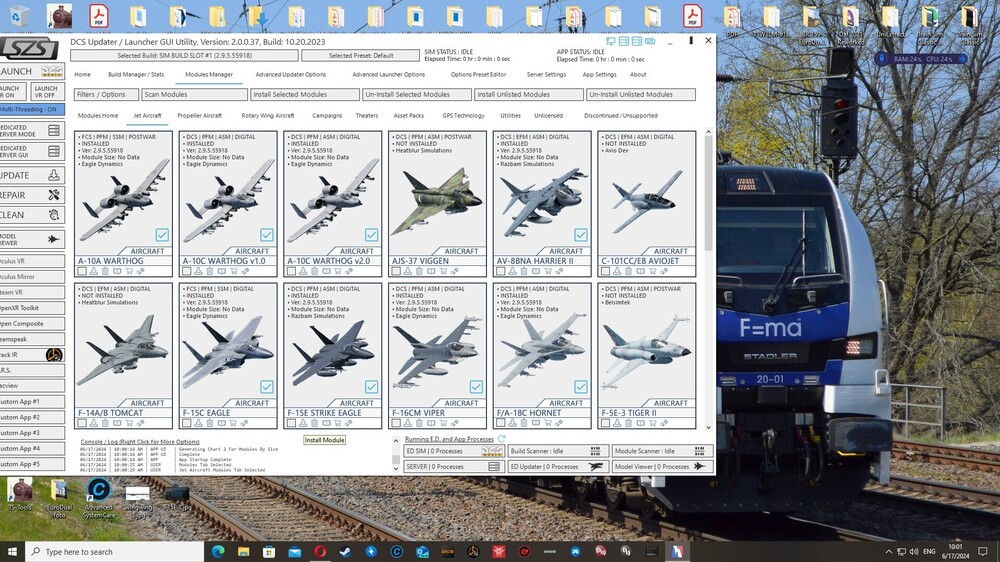Click the download icon under A-10A WARTHOG

click(x=93, y=271)
